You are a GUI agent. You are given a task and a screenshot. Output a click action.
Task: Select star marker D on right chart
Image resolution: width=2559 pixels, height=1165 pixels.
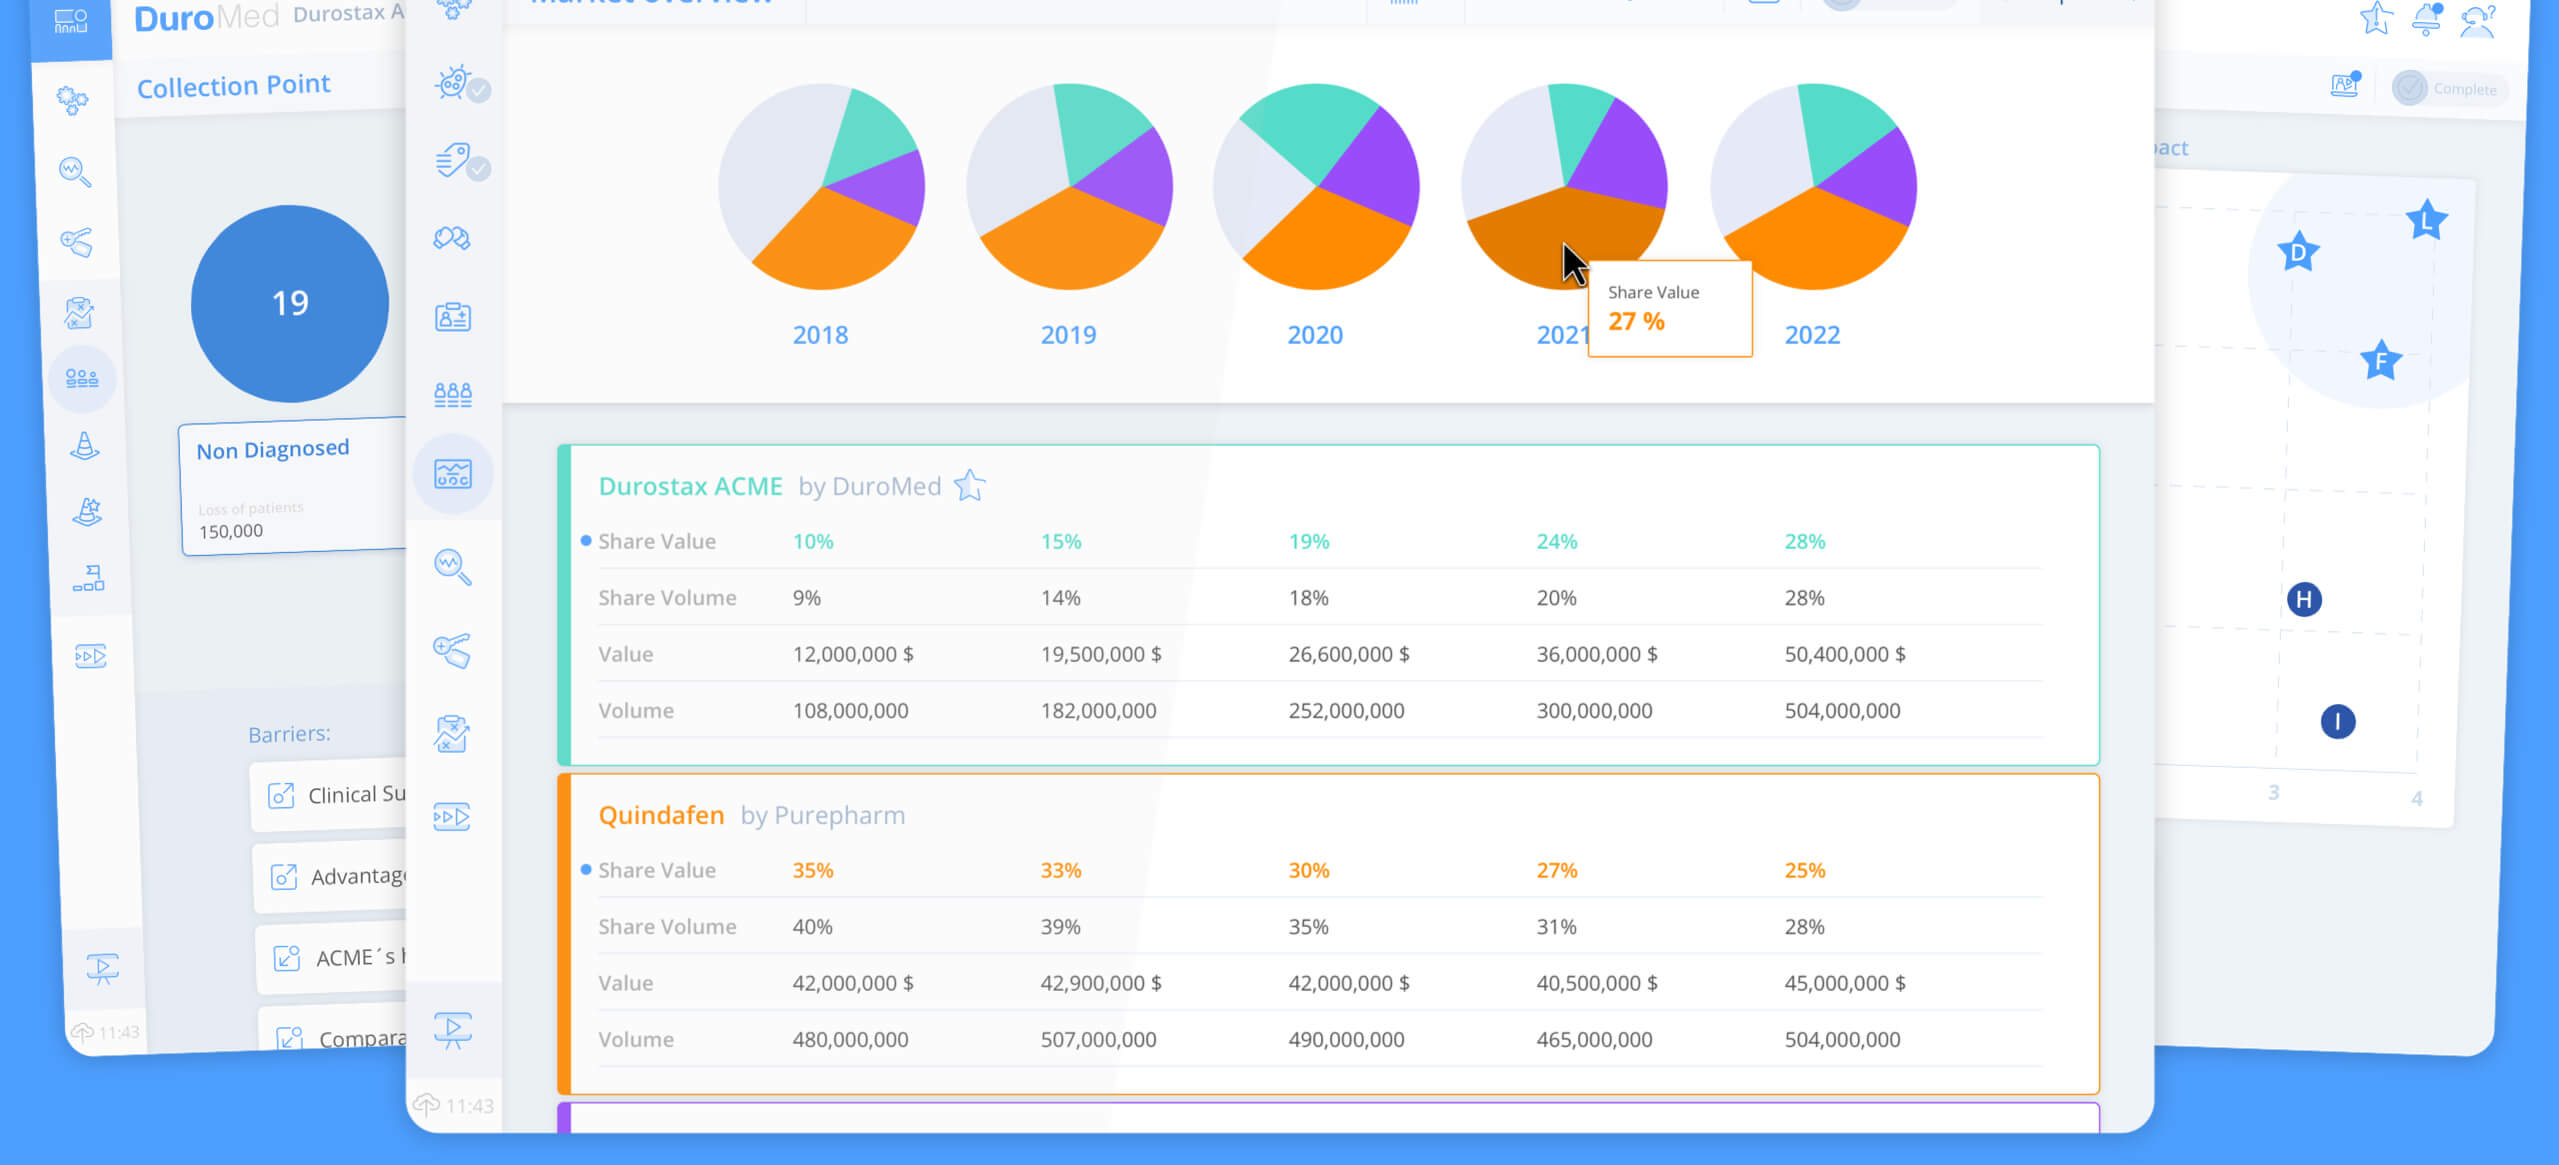pos(2298,252)
